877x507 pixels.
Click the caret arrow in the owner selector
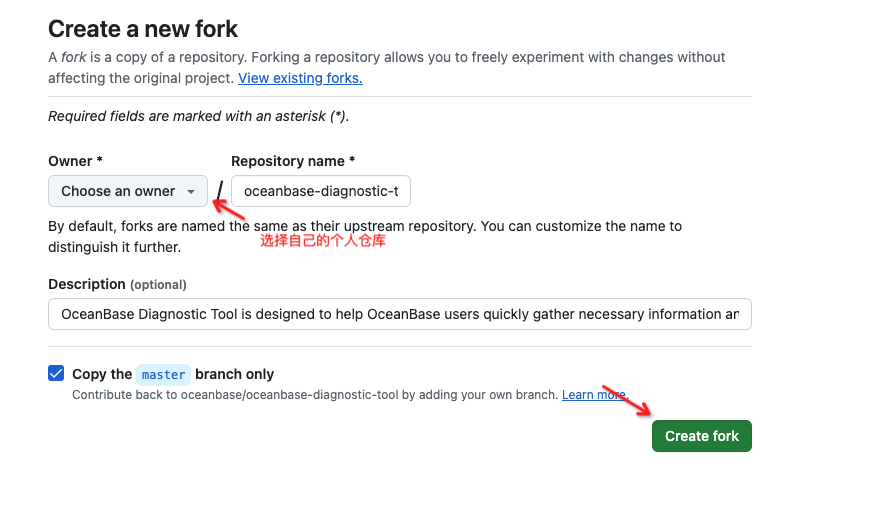[191, 191]
